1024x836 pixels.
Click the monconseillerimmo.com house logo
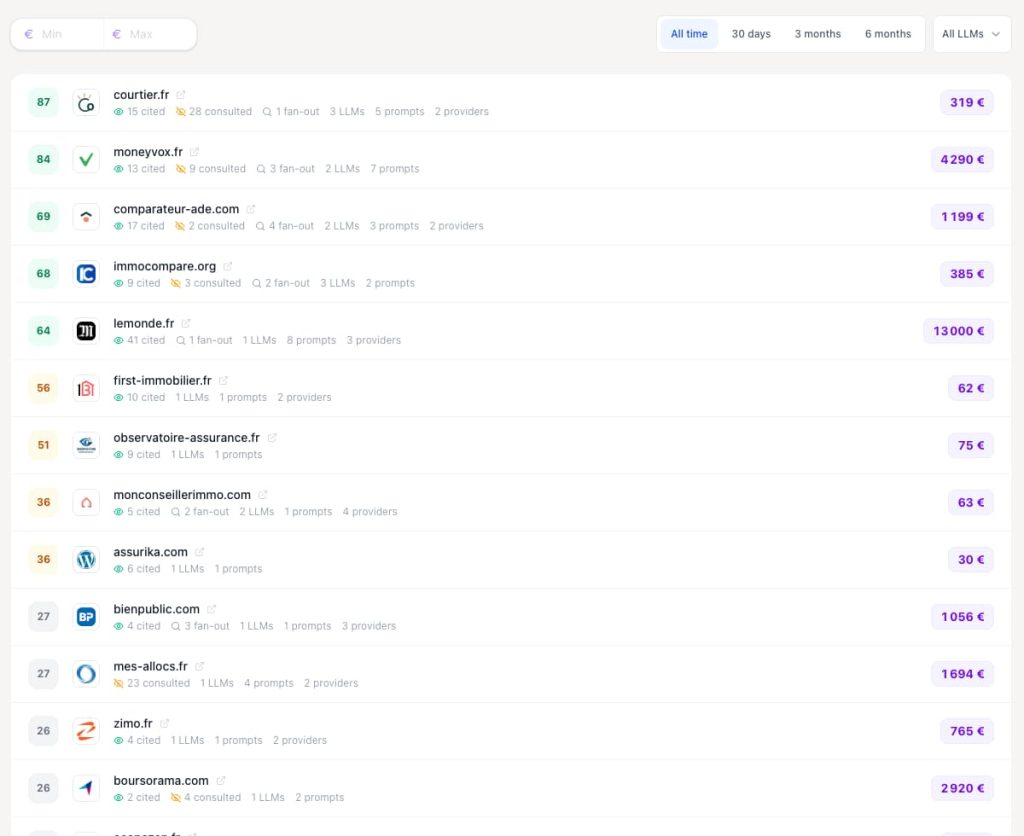coord(86,502)
